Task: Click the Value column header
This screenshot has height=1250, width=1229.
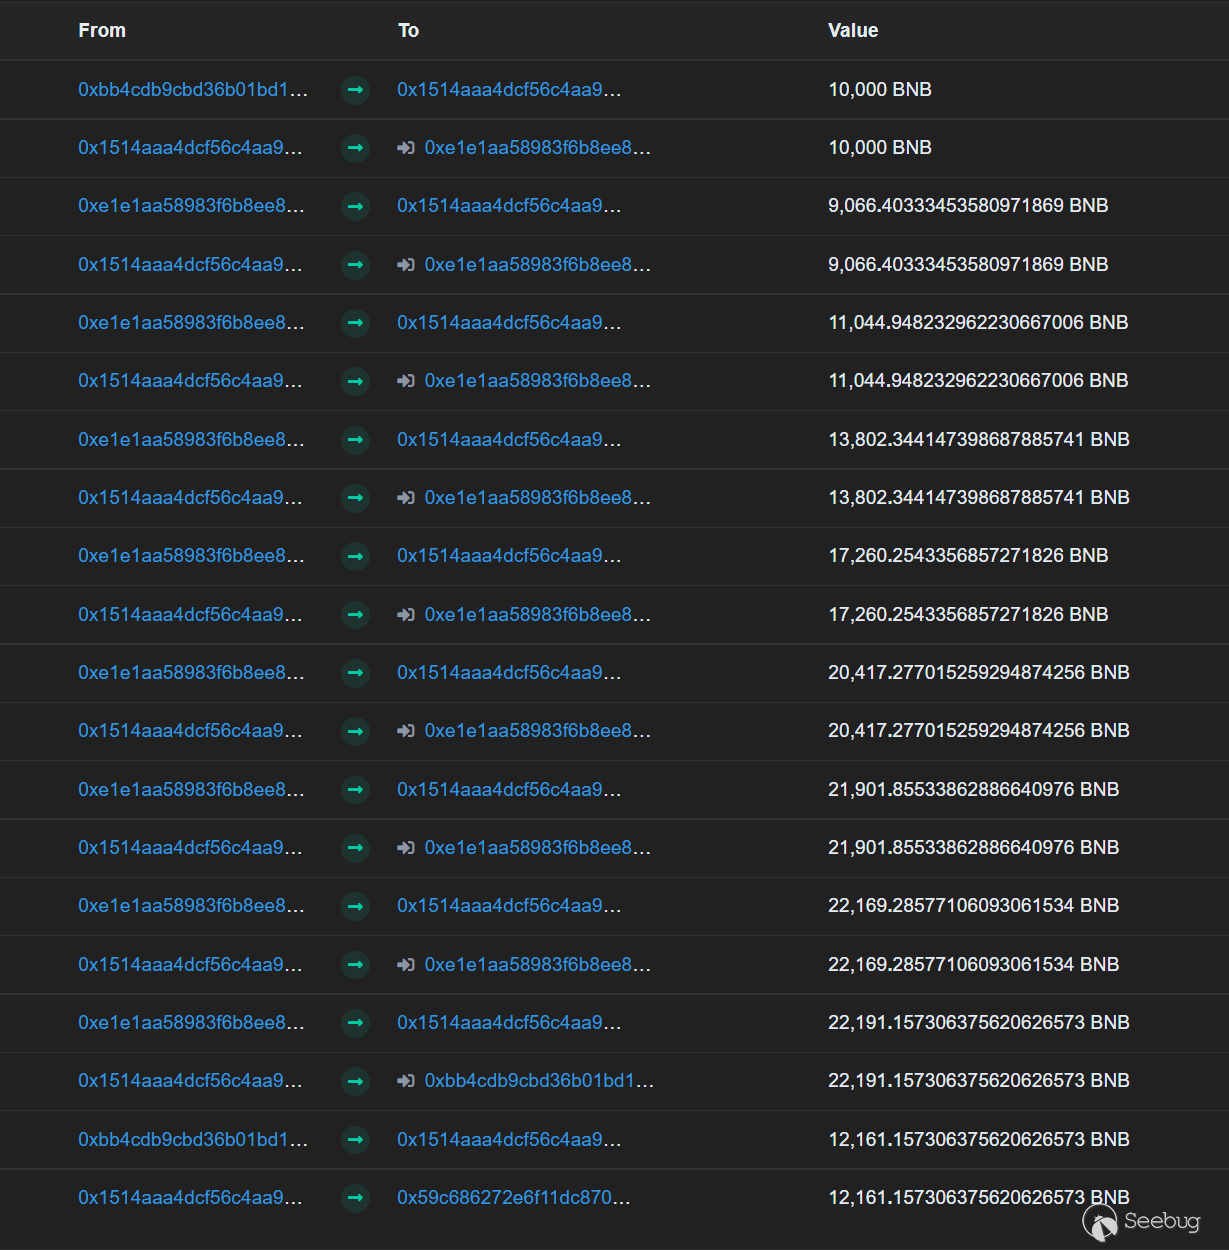Action: [853, 31]
